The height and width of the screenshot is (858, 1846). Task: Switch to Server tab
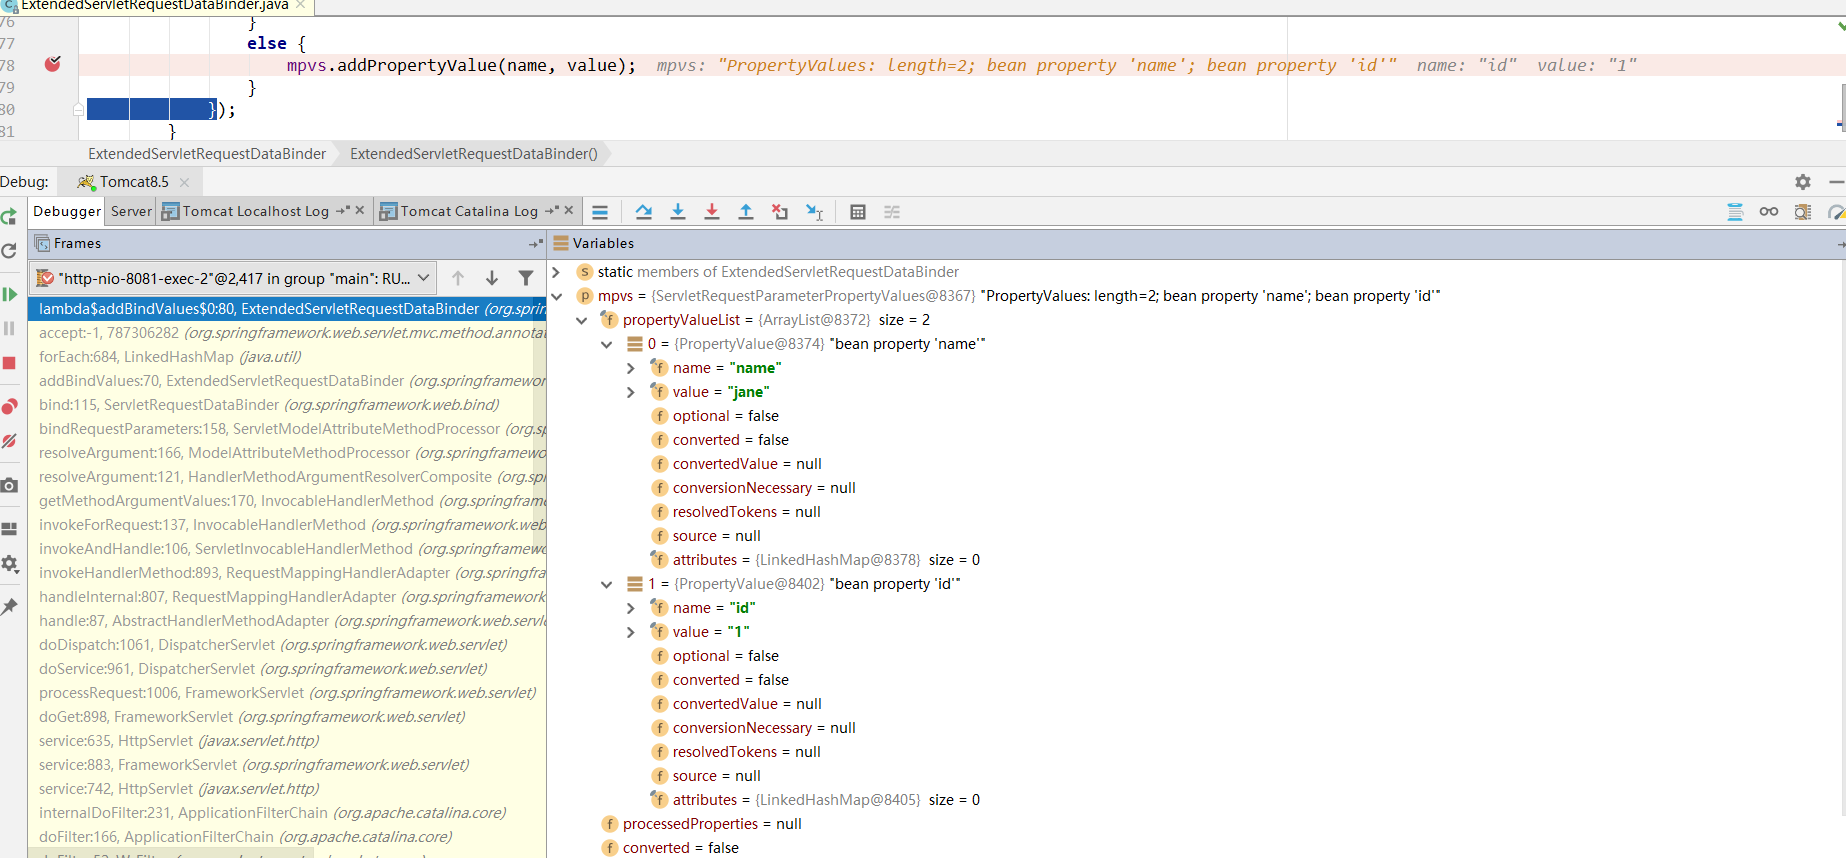131,211
